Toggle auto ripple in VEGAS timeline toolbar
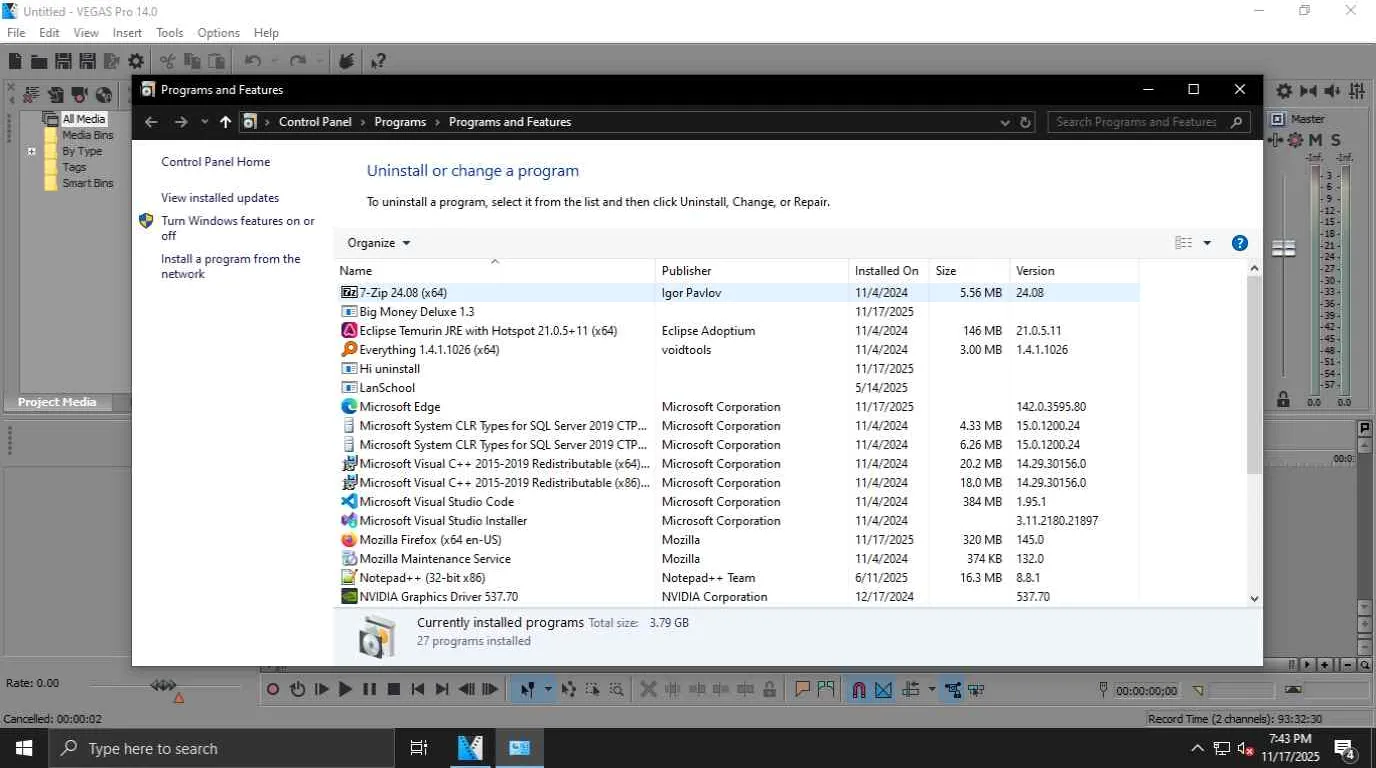This screenshot has width=1376, height=768. click(910, 689)
